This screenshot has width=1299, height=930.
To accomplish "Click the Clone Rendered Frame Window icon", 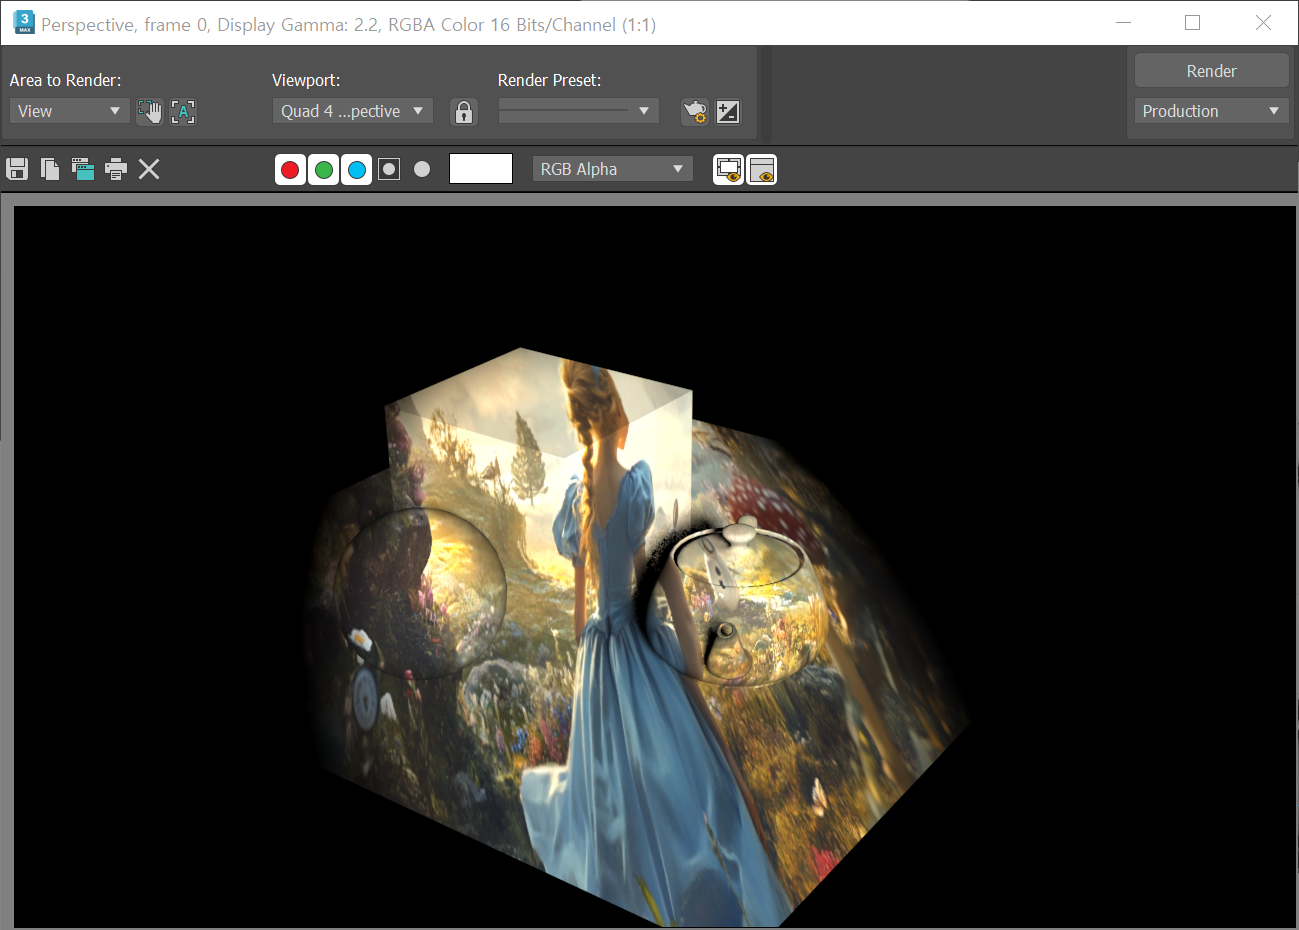I will tap(83, 169).
